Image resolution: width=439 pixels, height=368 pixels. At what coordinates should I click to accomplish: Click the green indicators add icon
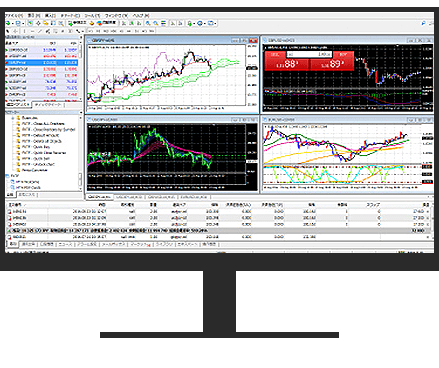tap(190, 23)
